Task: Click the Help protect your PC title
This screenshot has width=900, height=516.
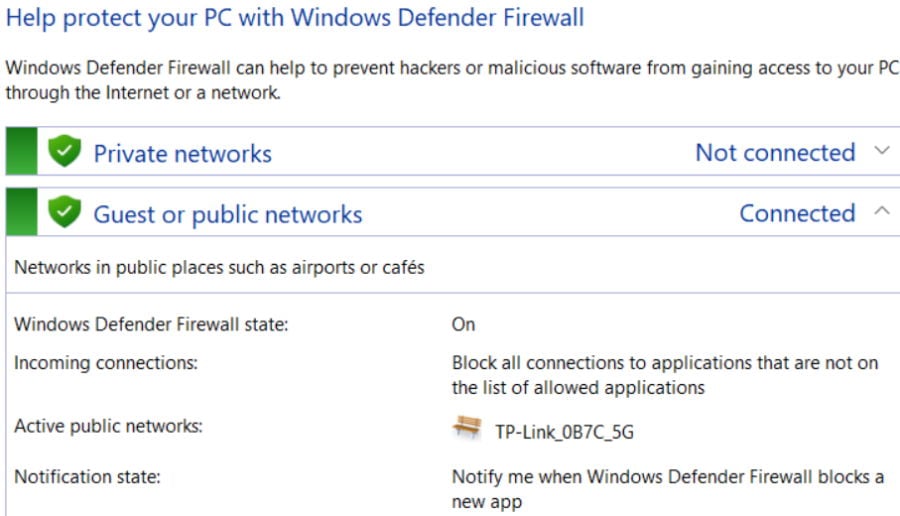Action: (295, 18)
